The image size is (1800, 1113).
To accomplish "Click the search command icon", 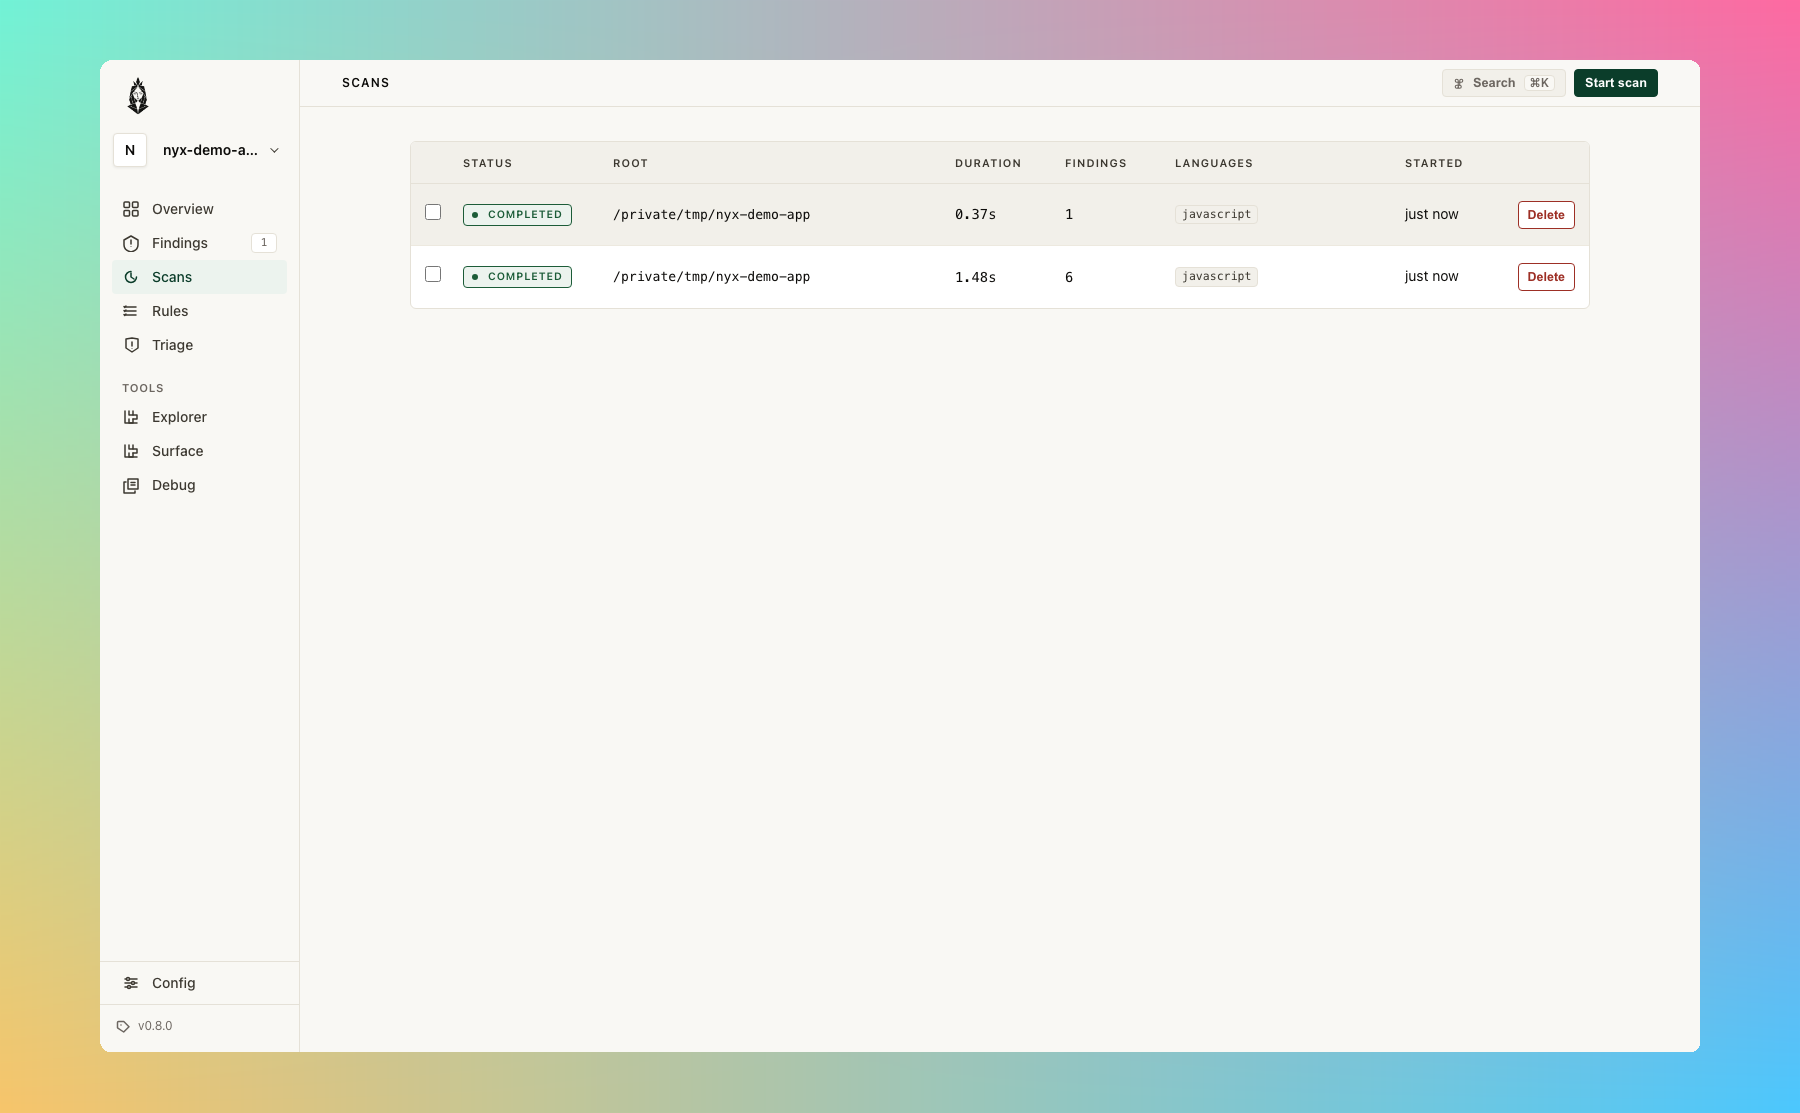I will tap(1459, 83).
